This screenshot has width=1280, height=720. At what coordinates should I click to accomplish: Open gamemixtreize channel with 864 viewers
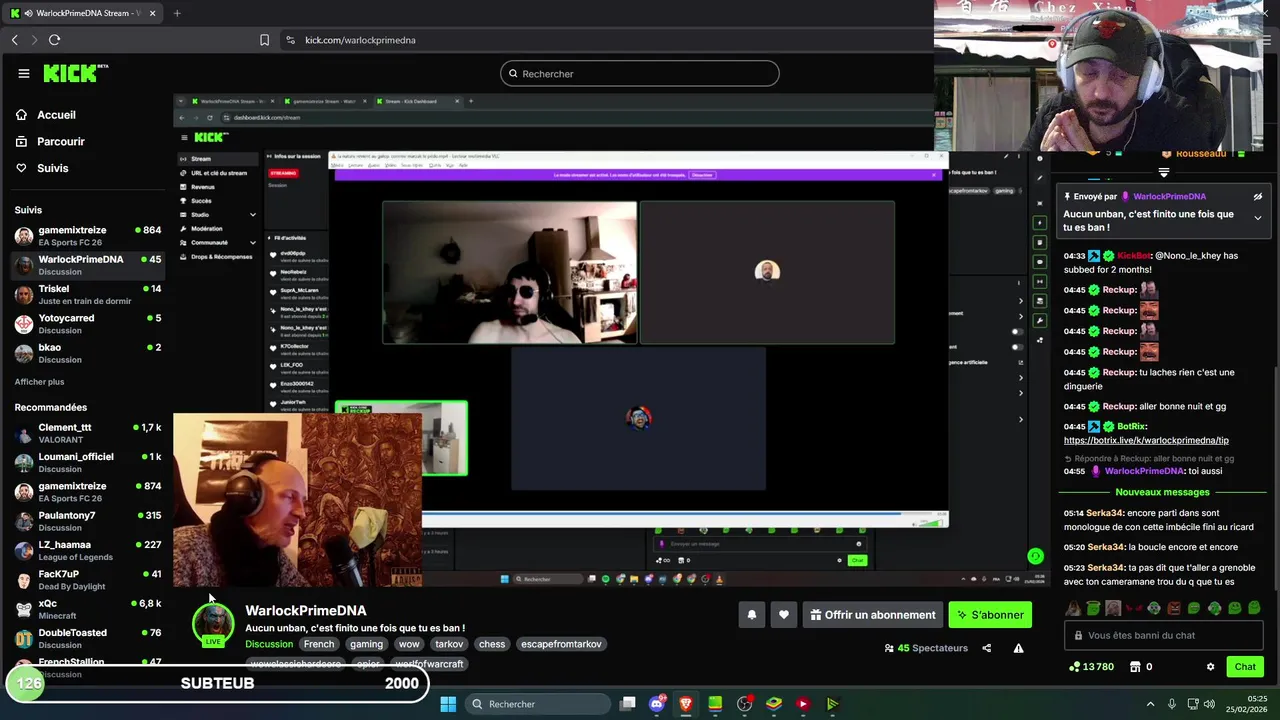click(88, 236)
